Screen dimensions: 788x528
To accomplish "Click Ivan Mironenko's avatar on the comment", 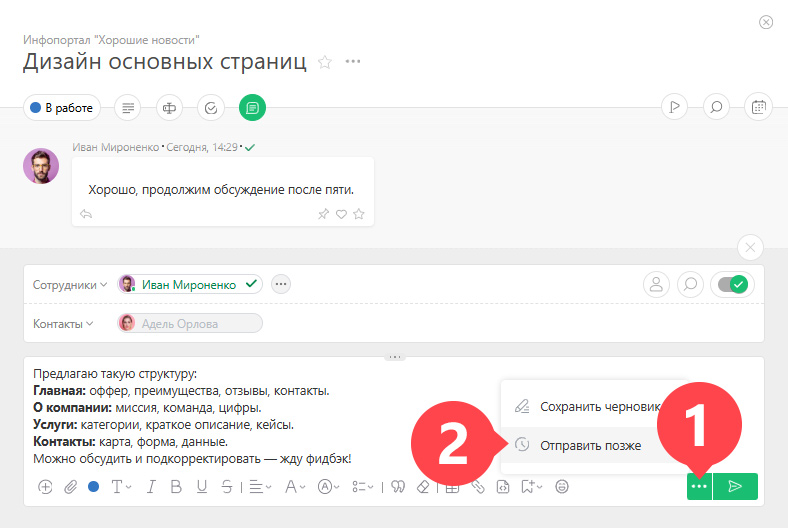I will [x=41, y=166].
